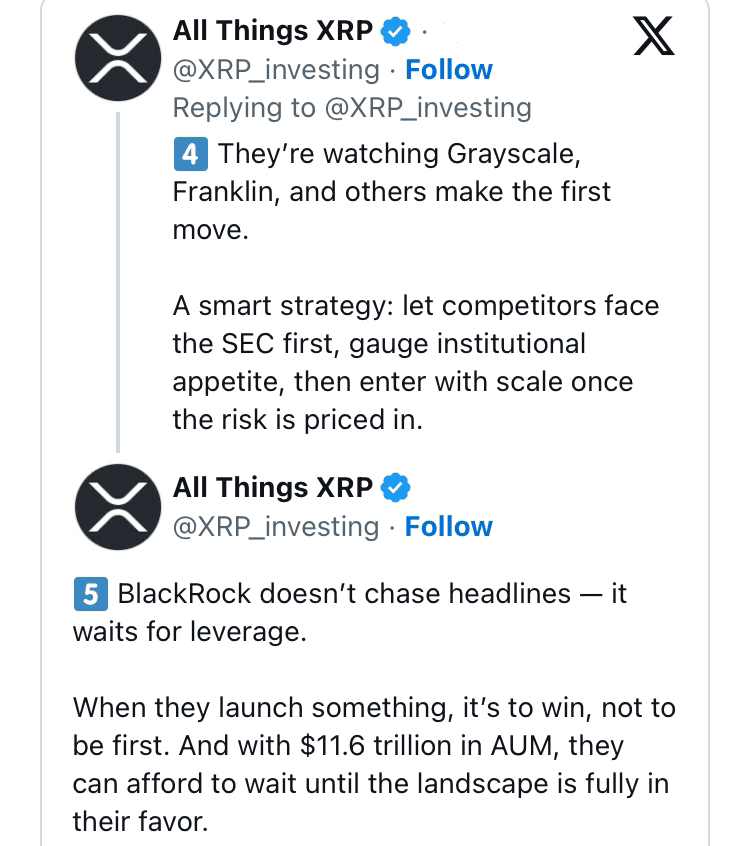Click the blue number 5 emoji
This screenshot has height=846, width=750.
point(90,594)
